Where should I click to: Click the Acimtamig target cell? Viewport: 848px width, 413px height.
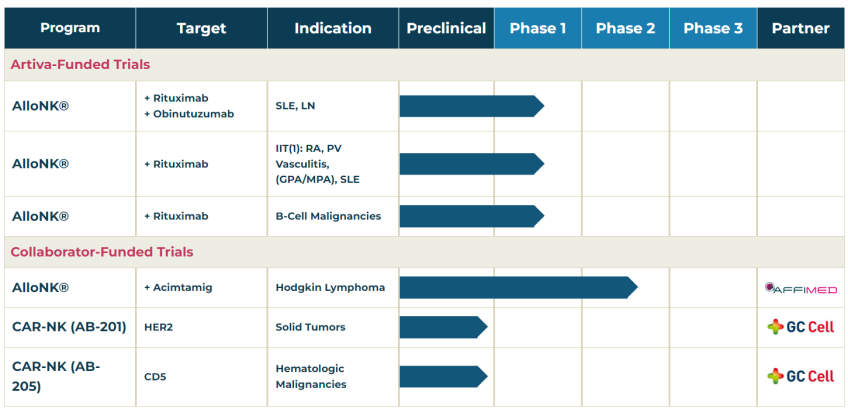[178, 288]
